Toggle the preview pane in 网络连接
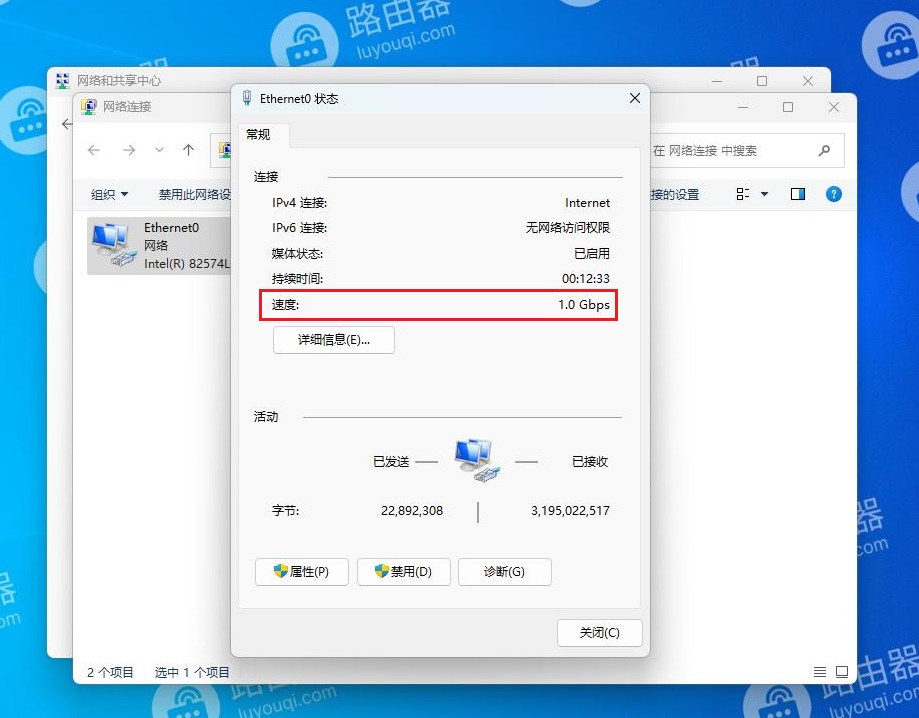919x718 pixels. (x=798, y=194)
